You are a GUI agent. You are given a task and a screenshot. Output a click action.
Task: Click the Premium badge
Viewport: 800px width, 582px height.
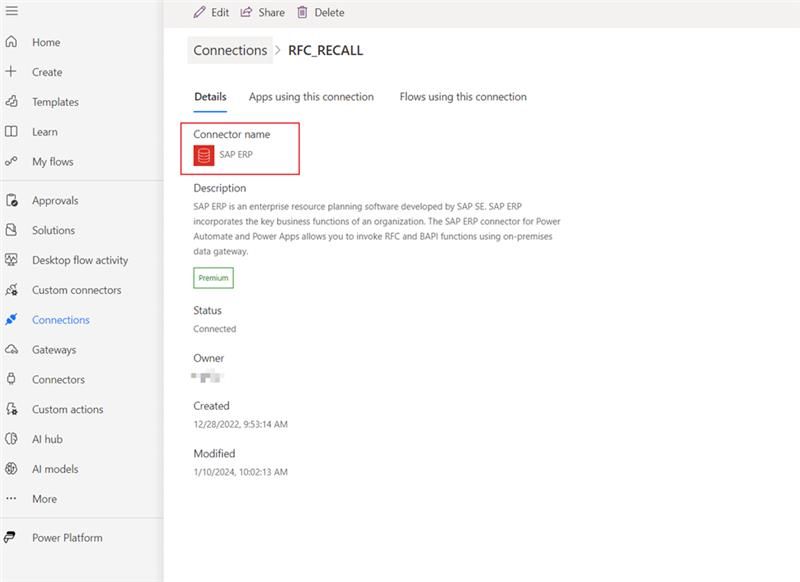coord(213,278)
